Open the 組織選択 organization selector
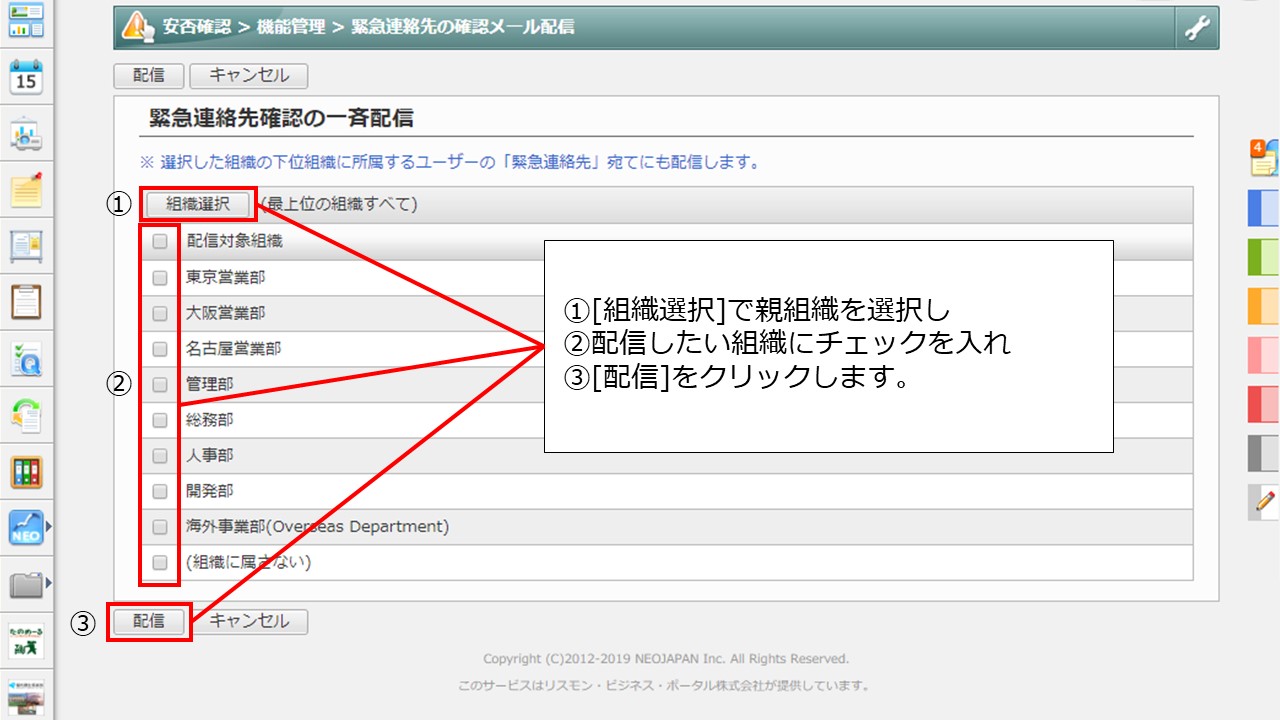 (198, 204)
